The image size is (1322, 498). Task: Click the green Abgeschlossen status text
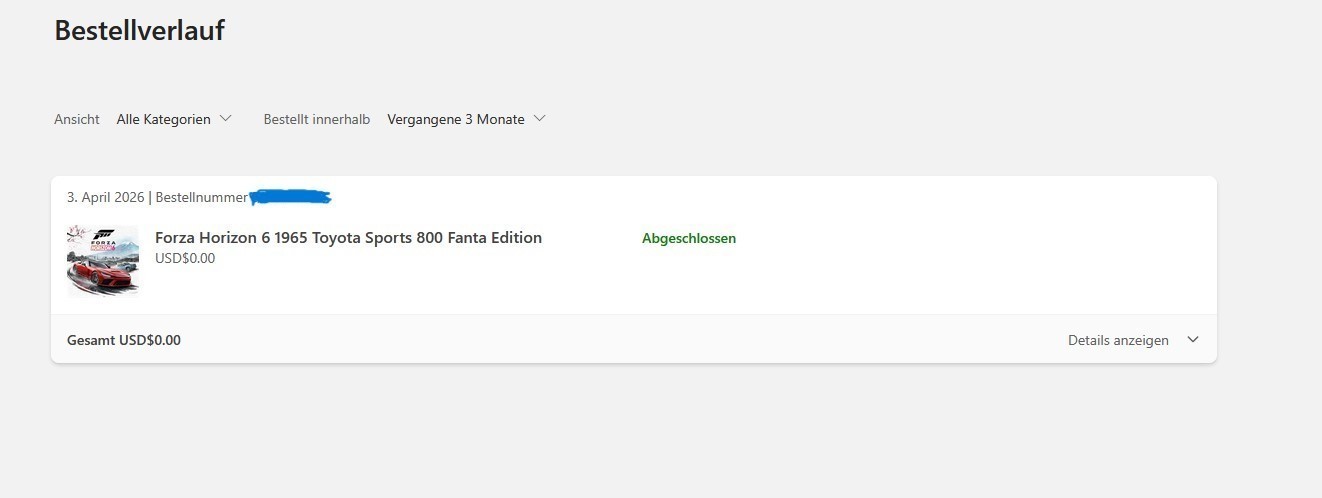point(689,238)
